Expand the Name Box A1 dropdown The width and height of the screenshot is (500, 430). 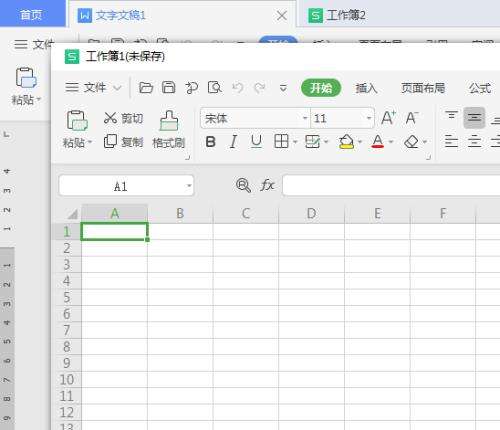coord(189,186)
